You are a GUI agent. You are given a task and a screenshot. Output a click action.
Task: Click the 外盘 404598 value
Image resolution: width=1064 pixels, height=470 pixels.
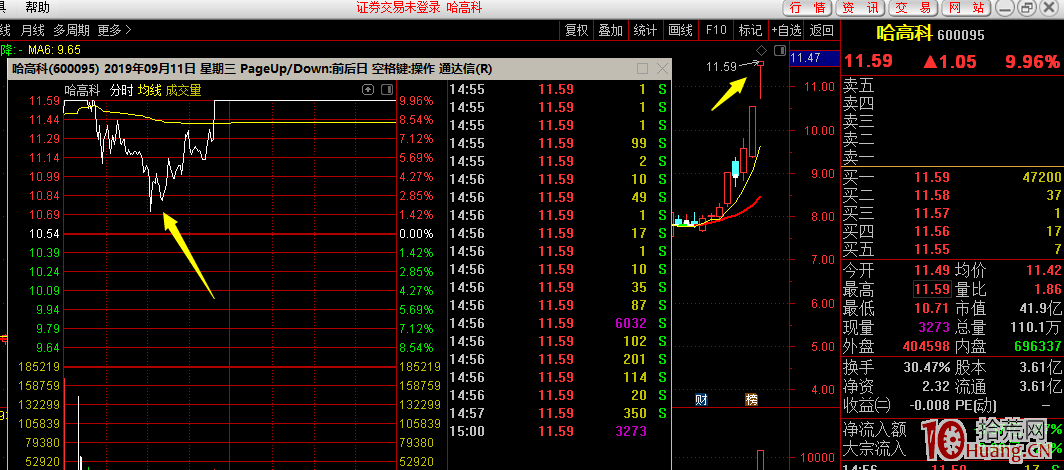point(927,347)
